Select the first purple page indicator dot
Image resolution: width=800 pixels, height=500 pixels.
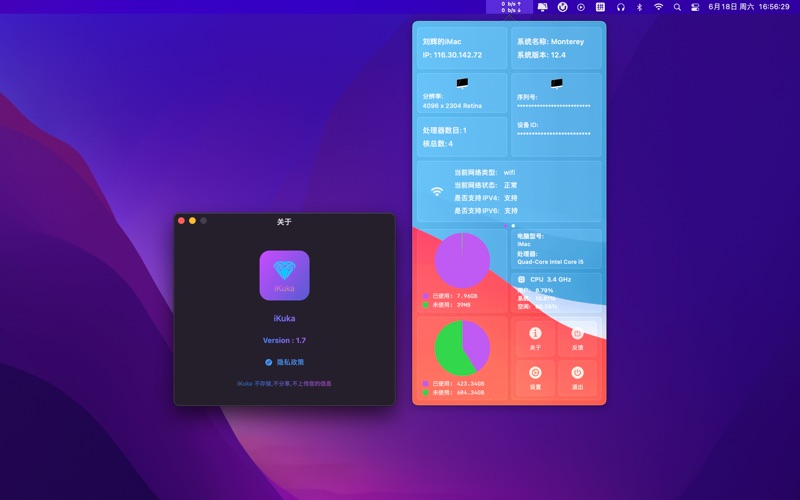tap(505, 226)
